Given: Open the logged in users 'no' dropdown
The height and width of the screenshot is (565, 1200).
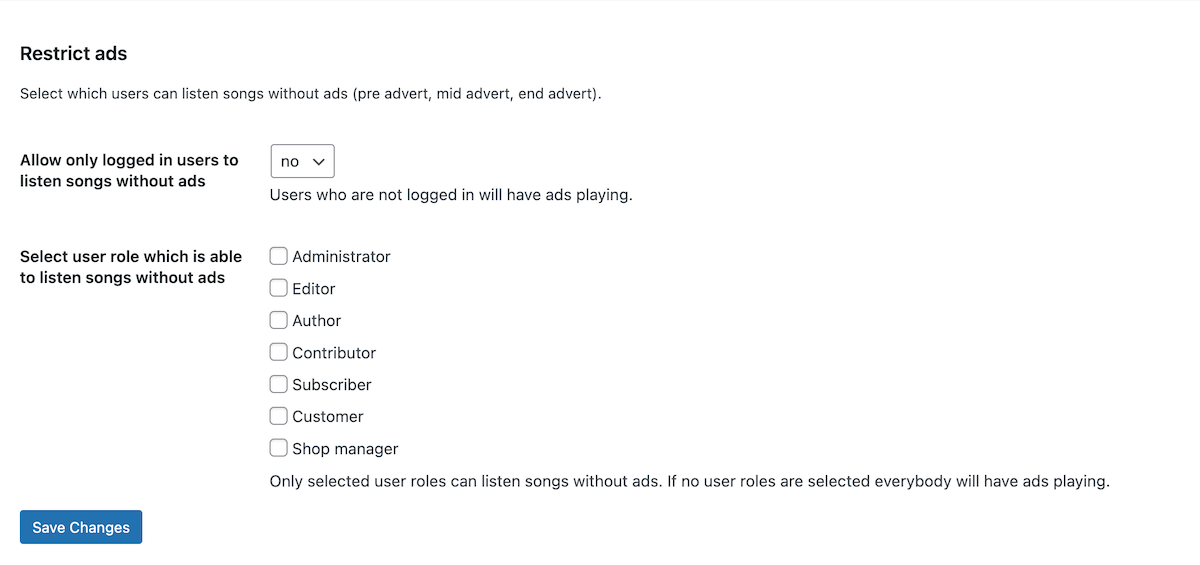Looking at the screenshot, I should 302,161.
